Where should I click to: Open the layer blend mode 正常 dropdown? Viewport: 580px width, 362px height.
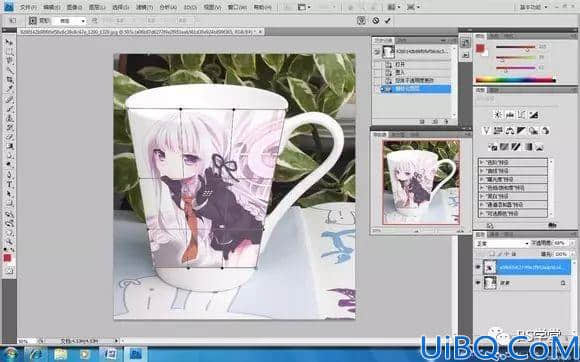point(503,244)
